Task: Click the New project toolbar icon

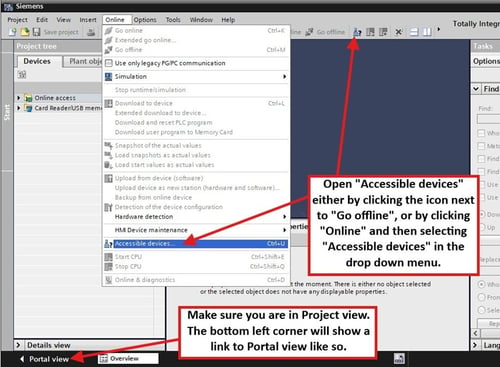Action: (12, 32)
